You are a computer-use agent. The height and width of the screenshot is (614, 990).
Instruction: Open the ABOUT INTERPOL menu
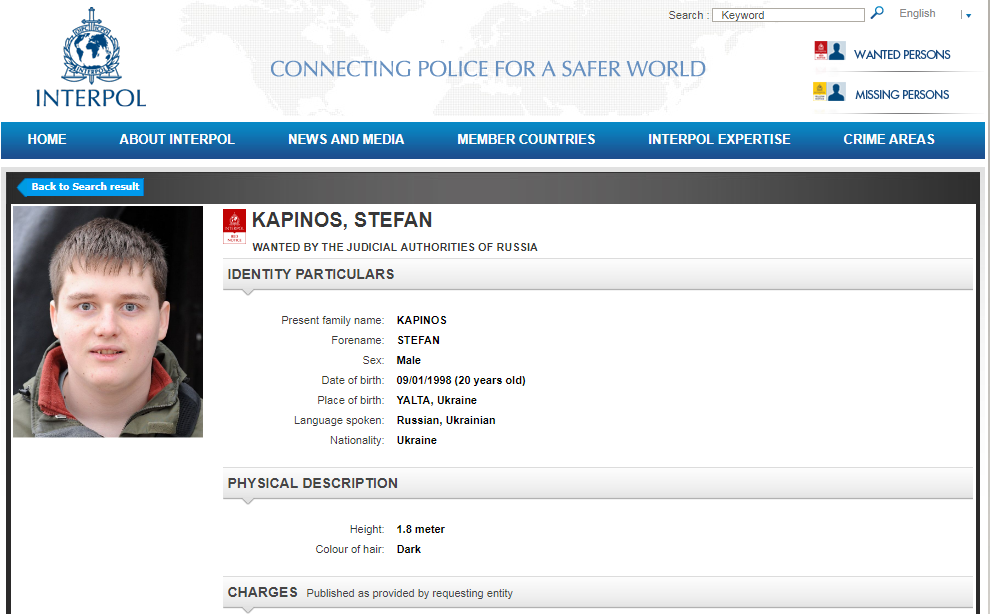click(177, 140)
